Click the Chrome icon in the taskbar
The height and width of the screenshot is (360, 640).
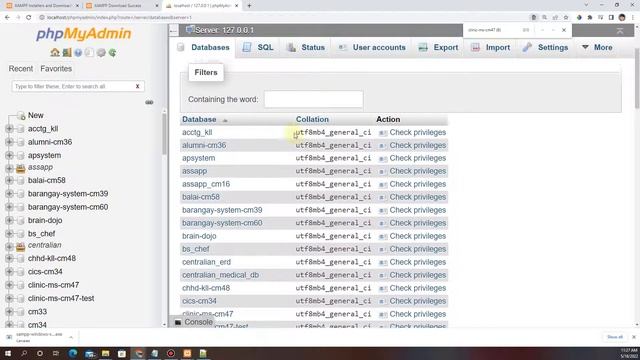pyautogui.click(x=138, y=353)
